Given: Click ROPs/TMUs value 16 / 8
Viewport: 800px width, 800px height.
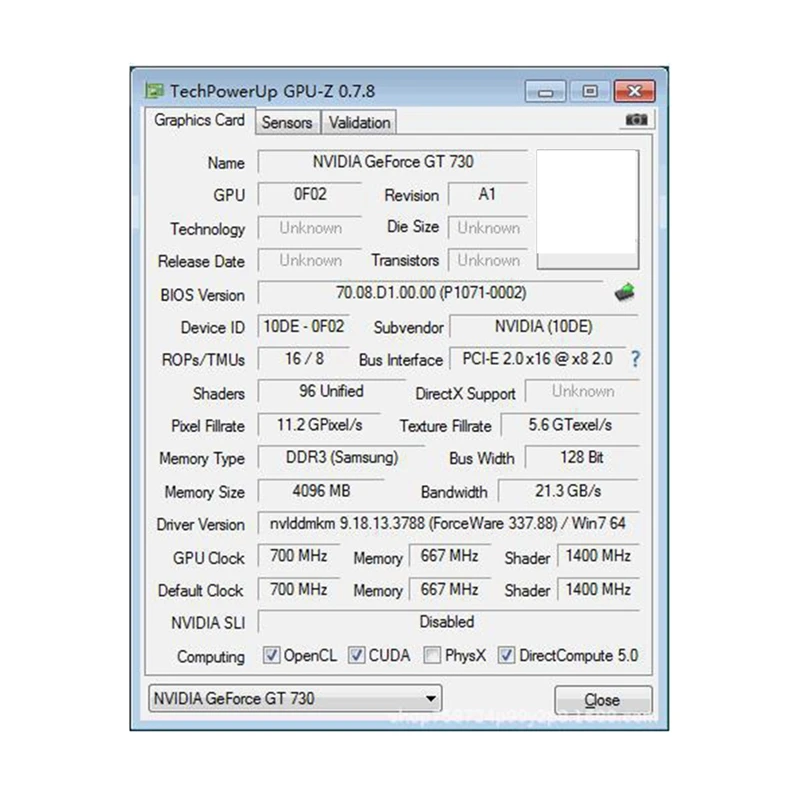Looking at the screenshot, I should pos(304,359).
